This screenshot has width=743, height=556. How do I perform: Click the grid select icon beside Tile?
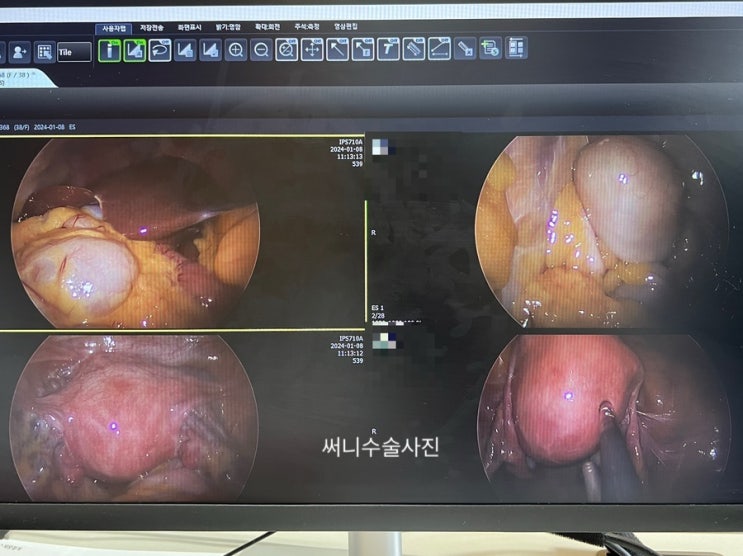(x=44, y=52)
